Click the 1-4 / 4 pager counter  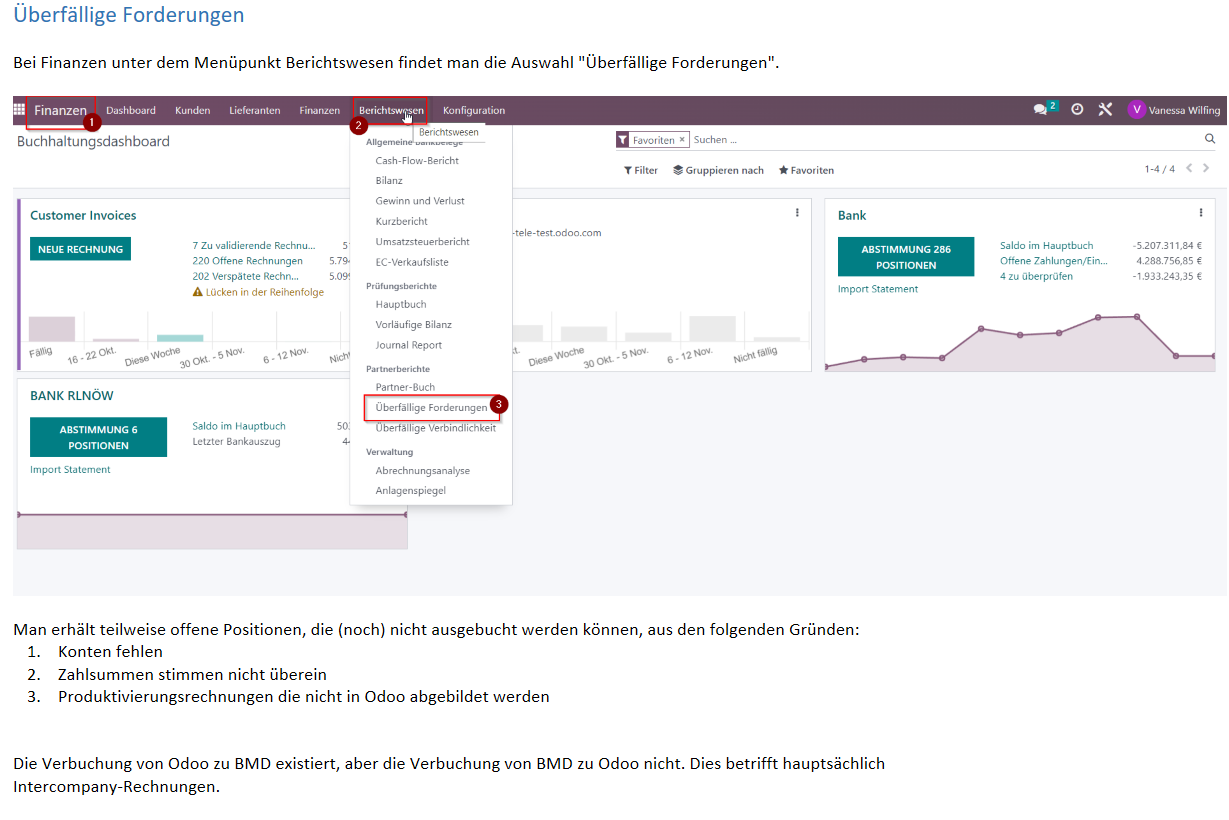click(1160, 169)
